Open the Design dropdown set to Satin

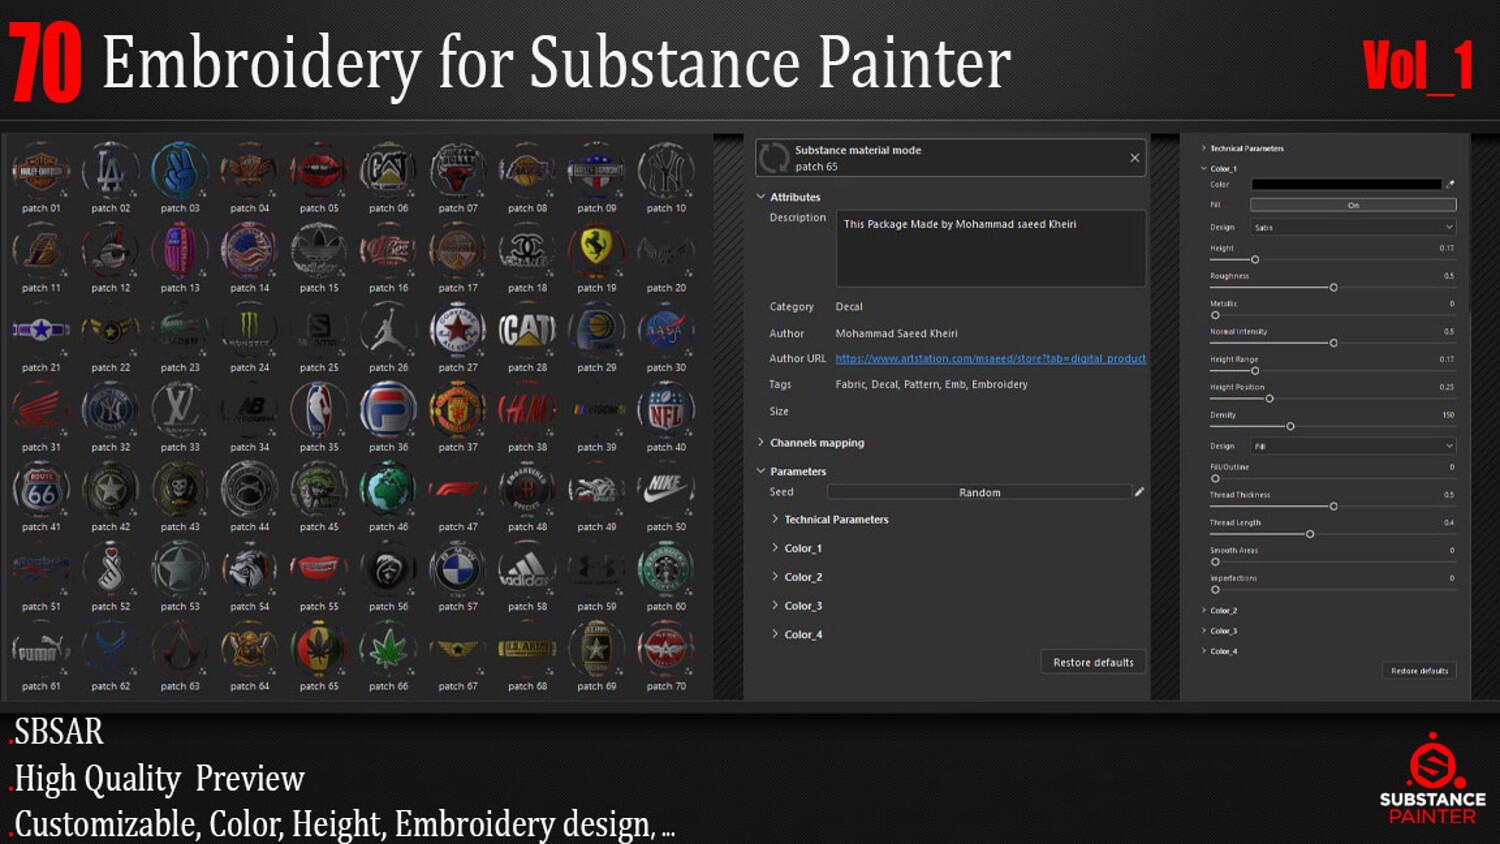point(1353,227)
